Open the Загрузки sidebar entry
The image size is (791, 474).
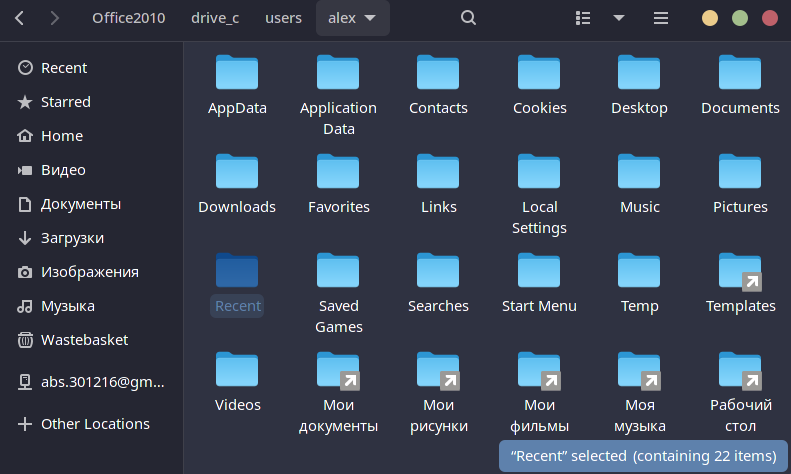click(x=72, y=238)
